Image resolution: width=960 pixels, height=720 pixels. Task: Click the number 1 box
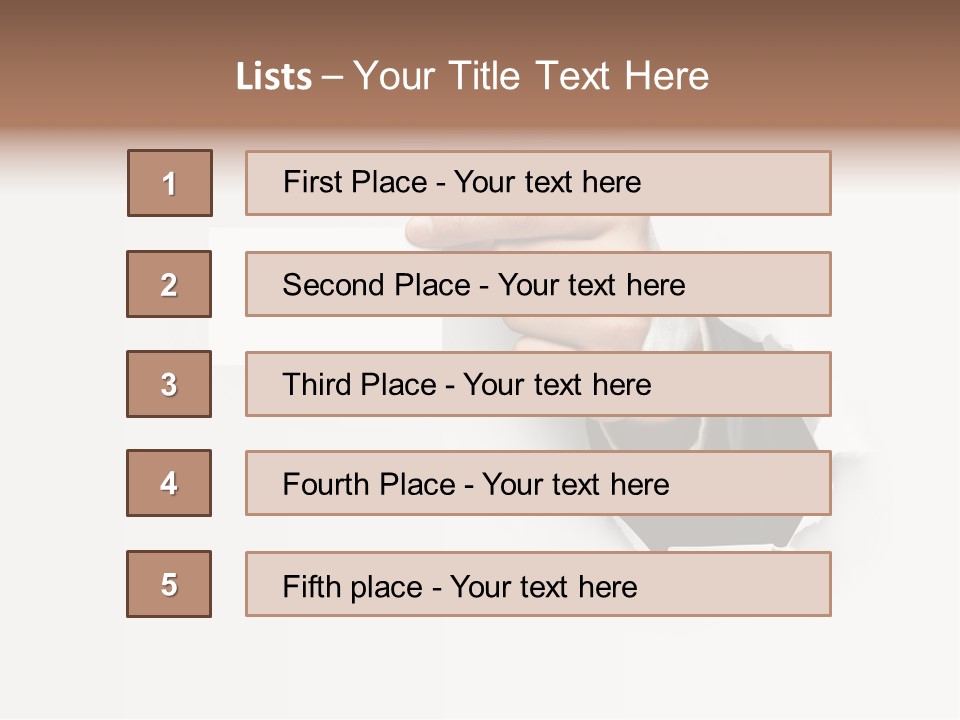click(169, 183)
